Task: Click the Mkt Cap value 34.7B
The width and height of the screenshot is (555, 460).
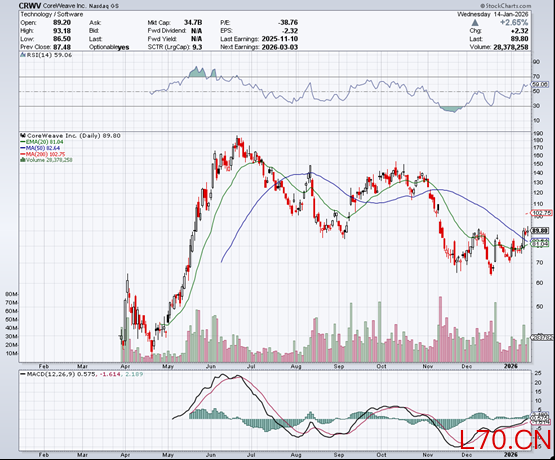Action: coord(193,23)
